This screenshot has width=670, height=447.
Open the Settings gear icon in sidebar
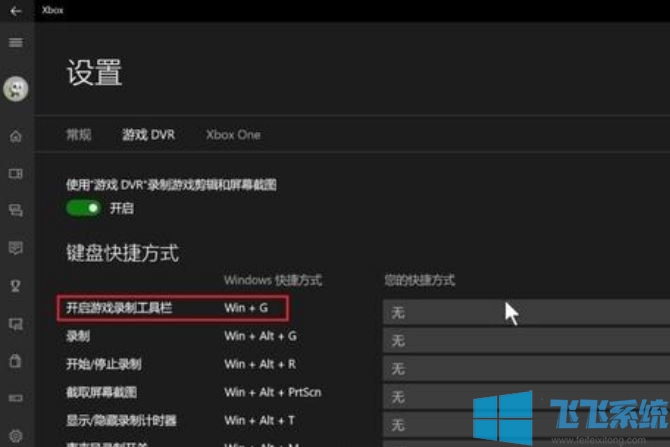15,435
